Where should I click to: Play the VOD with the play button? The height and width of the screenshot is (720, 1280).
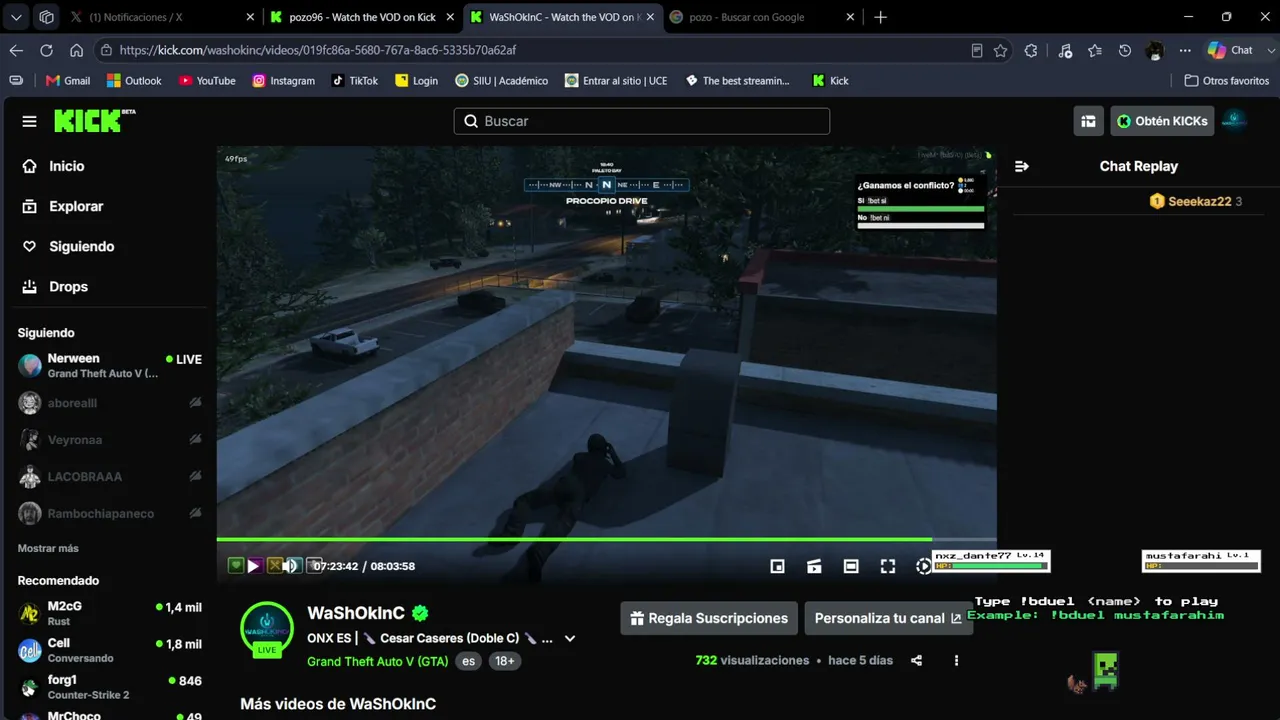(x=254, y=566)
